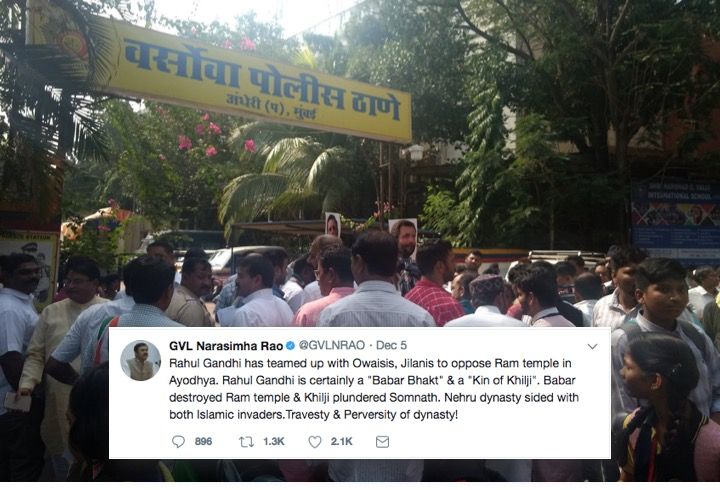Open the GVL Narasimha Rao name link
Image resolution: width=720 pixels, height=490 pixels.
pos(226,345)
